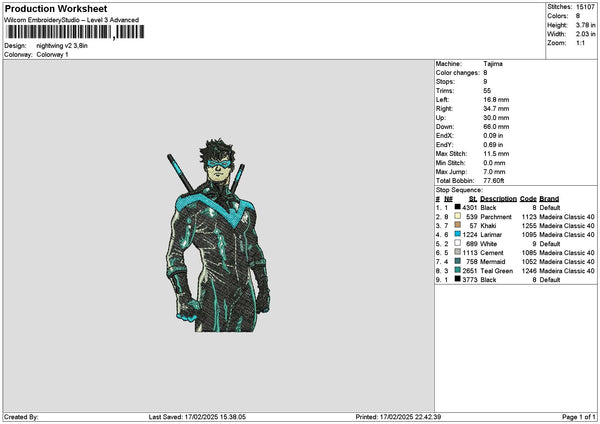This screenshot has width=600, height=424.
Task: Select stitch count '3773' in row 9
Action: [470, 280]
